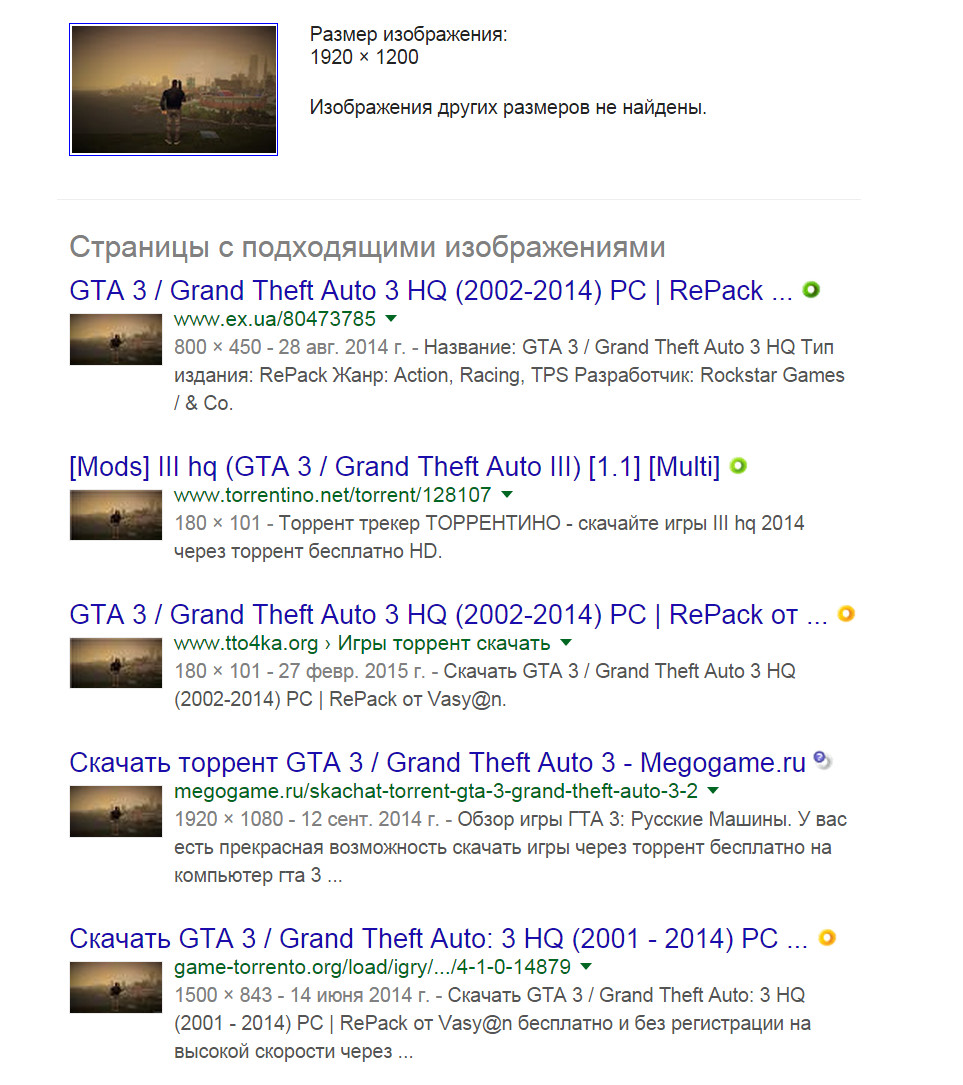Click yellow rating icon beside tto4ka result

click(x=846, y=614)
